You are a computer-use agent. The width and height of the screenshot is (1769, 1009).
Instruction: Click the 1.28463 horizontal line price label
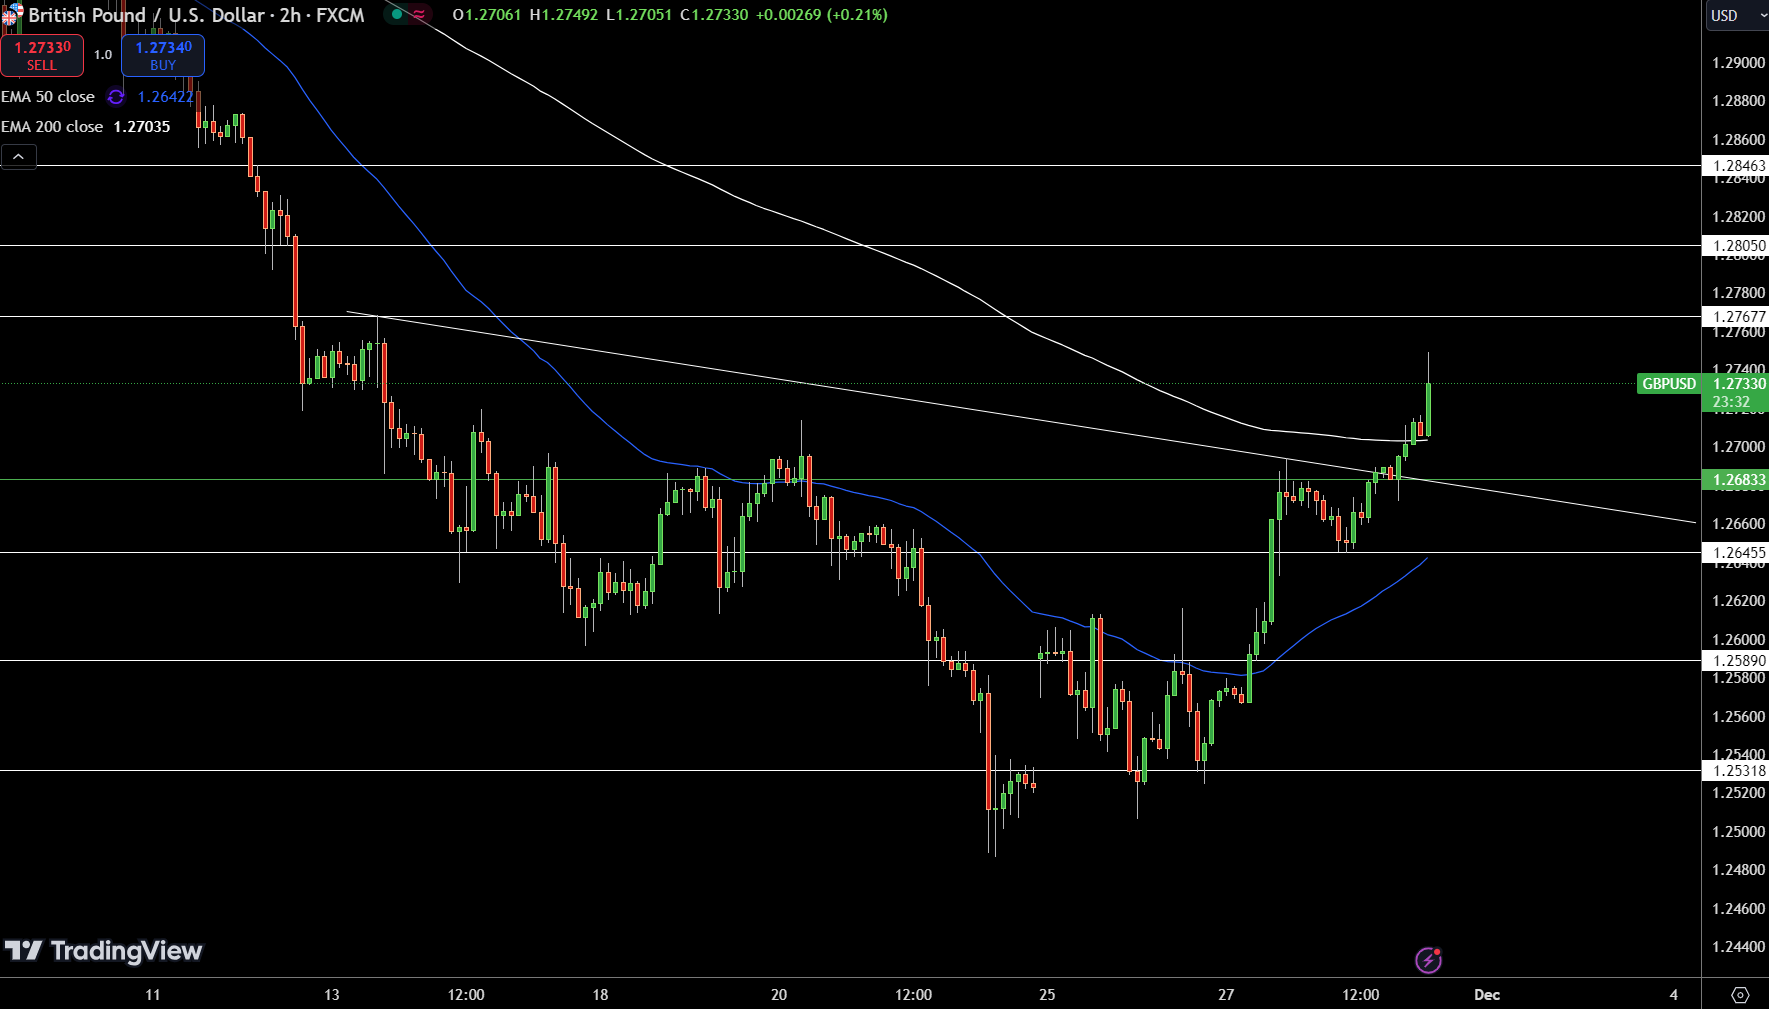coord(1735,166)
